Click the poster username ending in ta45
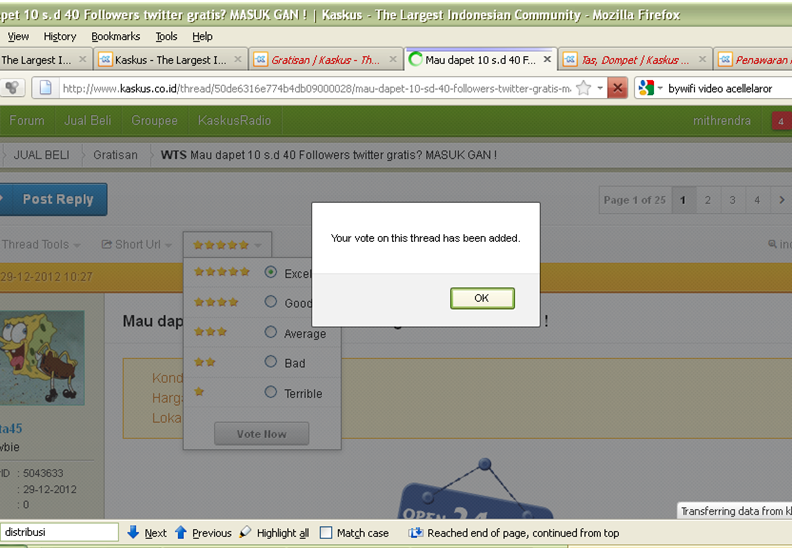 pyautogui.click(x=11, y=429)
